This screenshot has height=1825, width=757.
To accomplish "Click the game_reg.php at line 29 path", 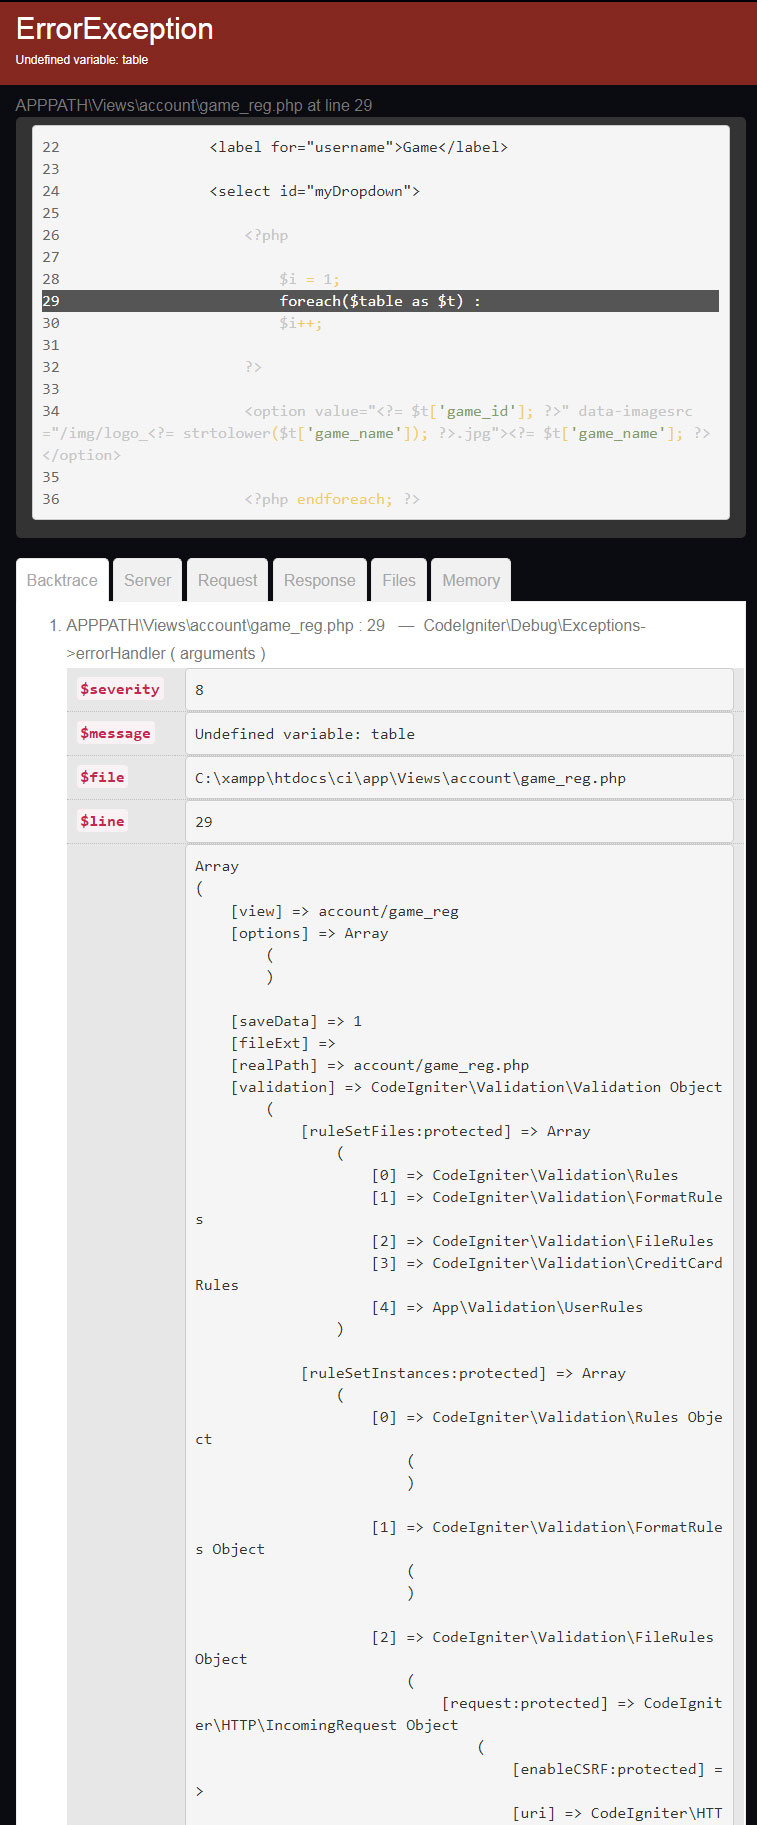I will [x=194, y=105].
